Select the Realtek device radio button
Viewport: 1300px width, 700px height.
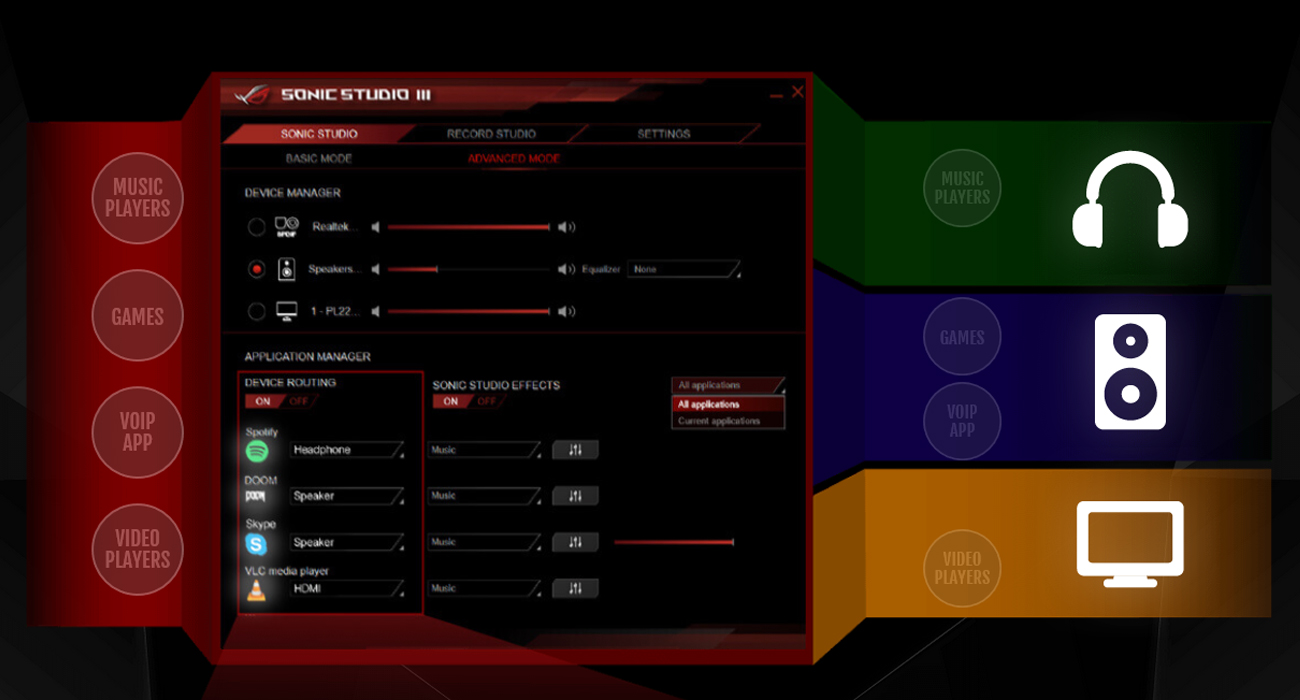[256, 227]
